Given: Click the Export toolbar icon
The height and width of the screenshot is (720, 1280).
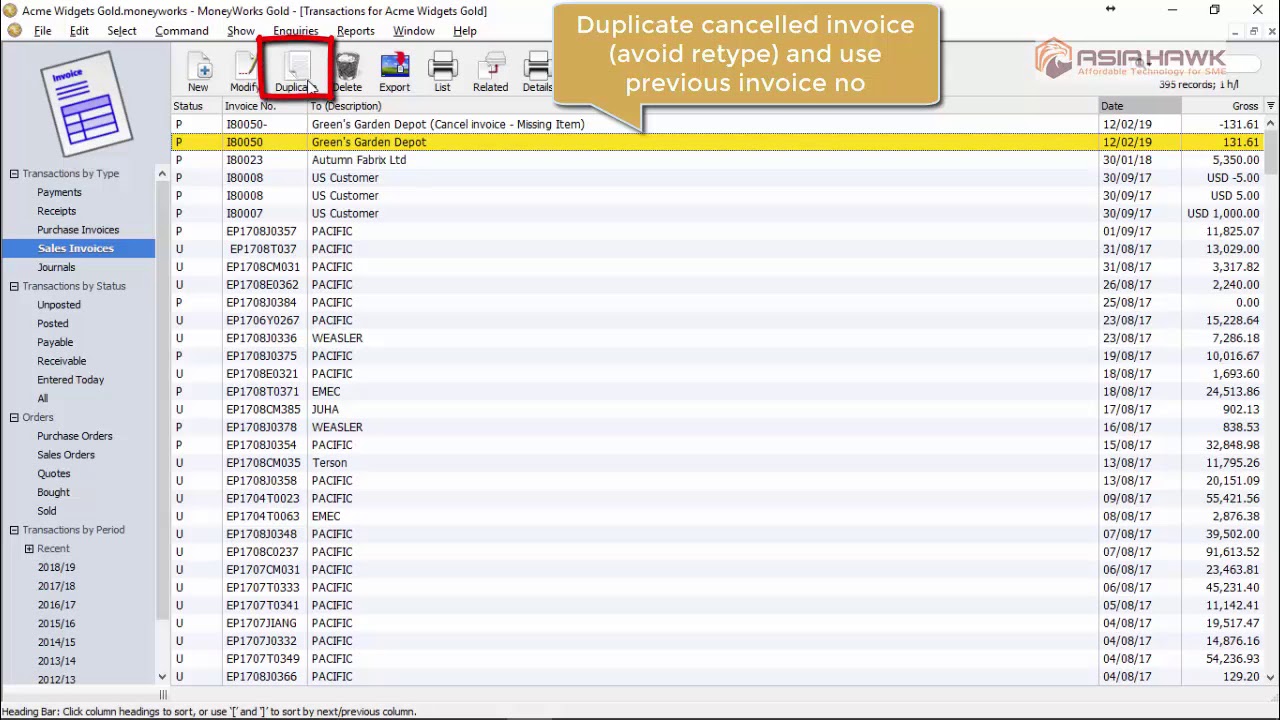Looking at the screenshot, I should [x=394, y=71].
